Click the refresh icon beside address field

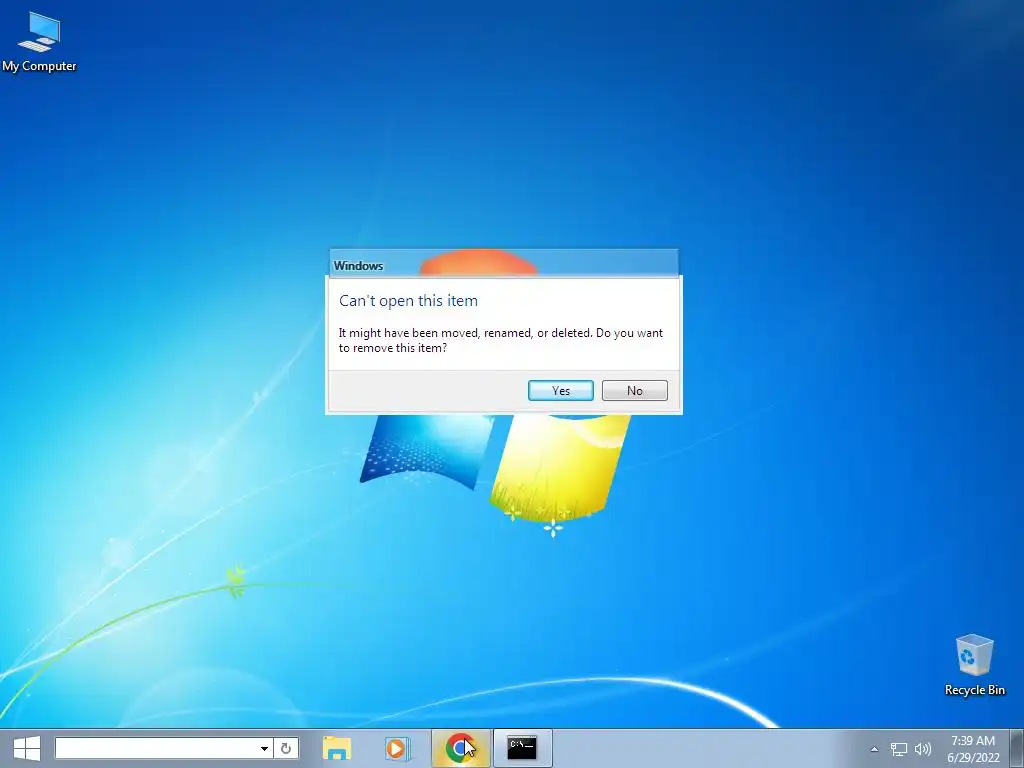(x=286, y=748)
